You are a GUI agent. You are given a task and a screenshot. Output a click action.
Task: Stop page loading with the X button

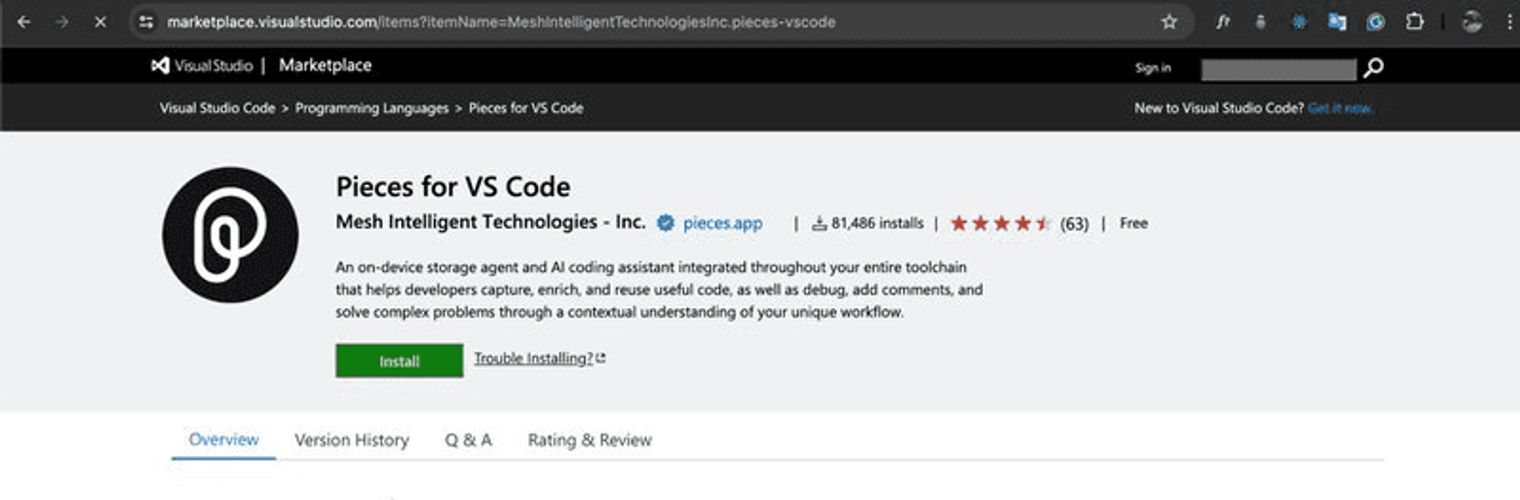(x=100, y=22)
